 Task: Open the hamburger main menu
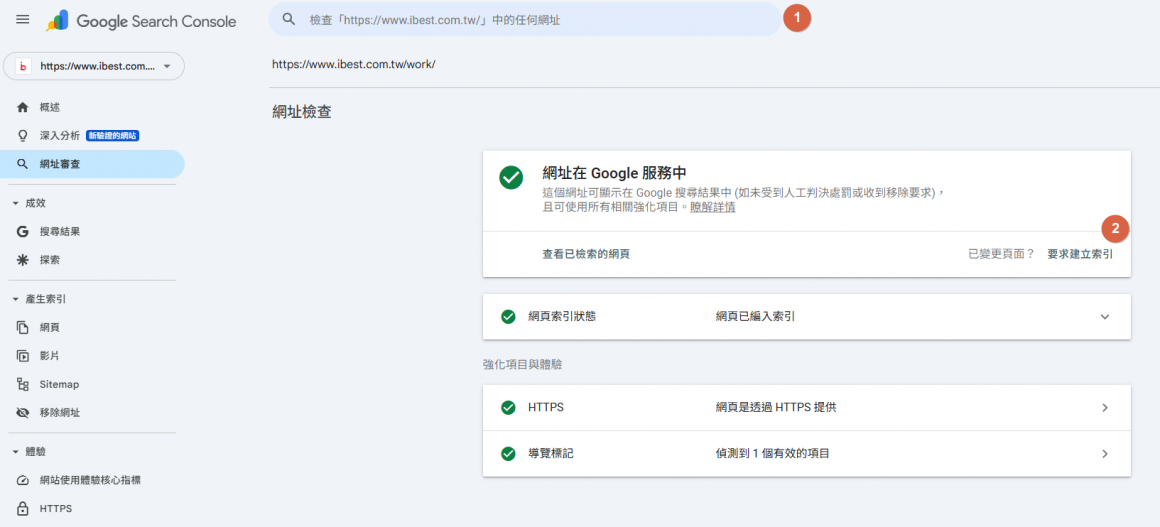coord(23,20)
